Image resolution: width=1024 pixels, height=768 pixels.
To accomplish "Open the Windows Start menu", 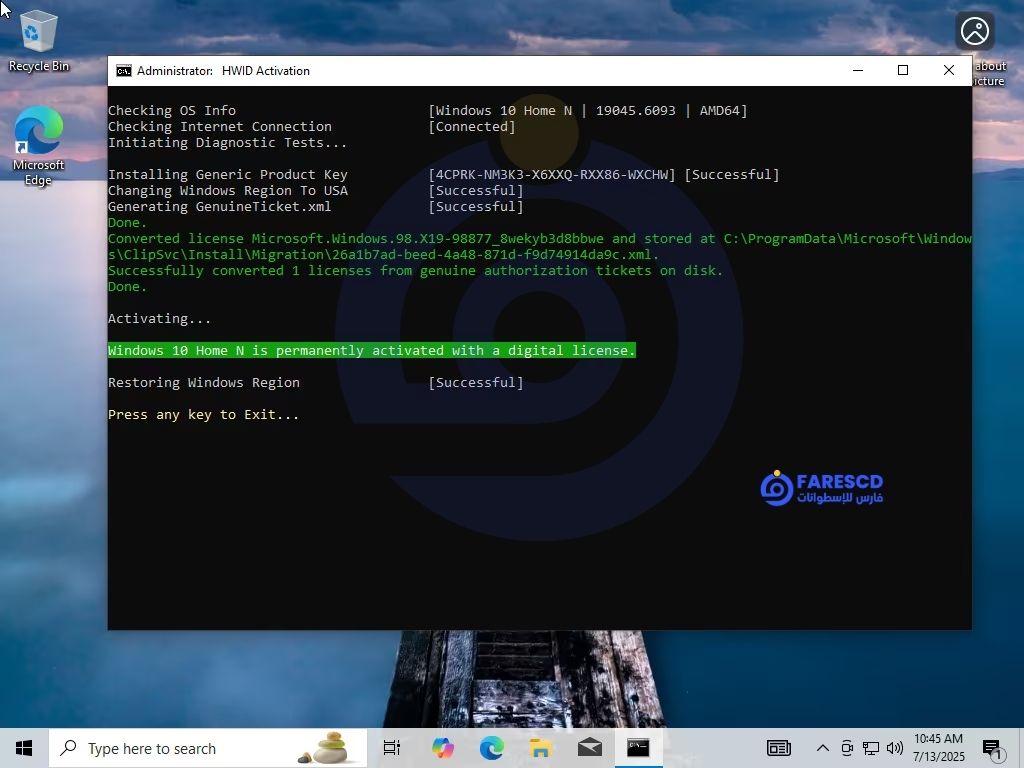I will point(24,748).
